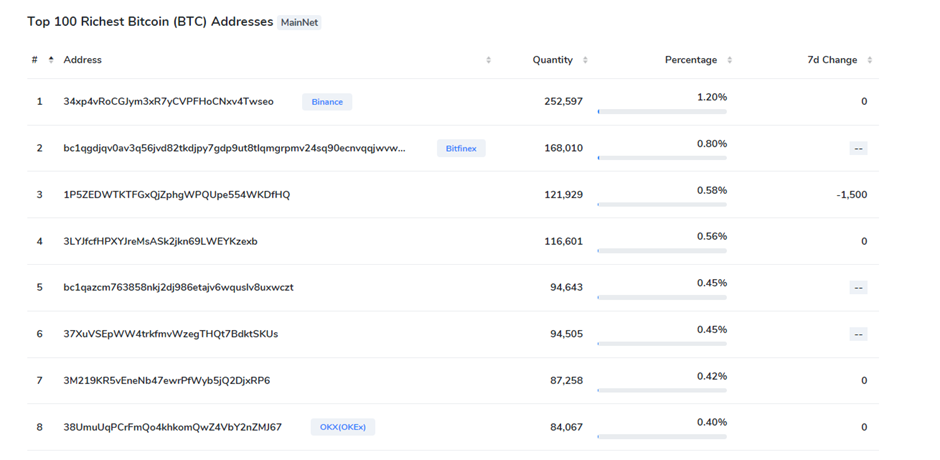Screen dimensions: 940x460
Task: Select the OKX(OKEx) label tag
Action: tap(343, 427)
